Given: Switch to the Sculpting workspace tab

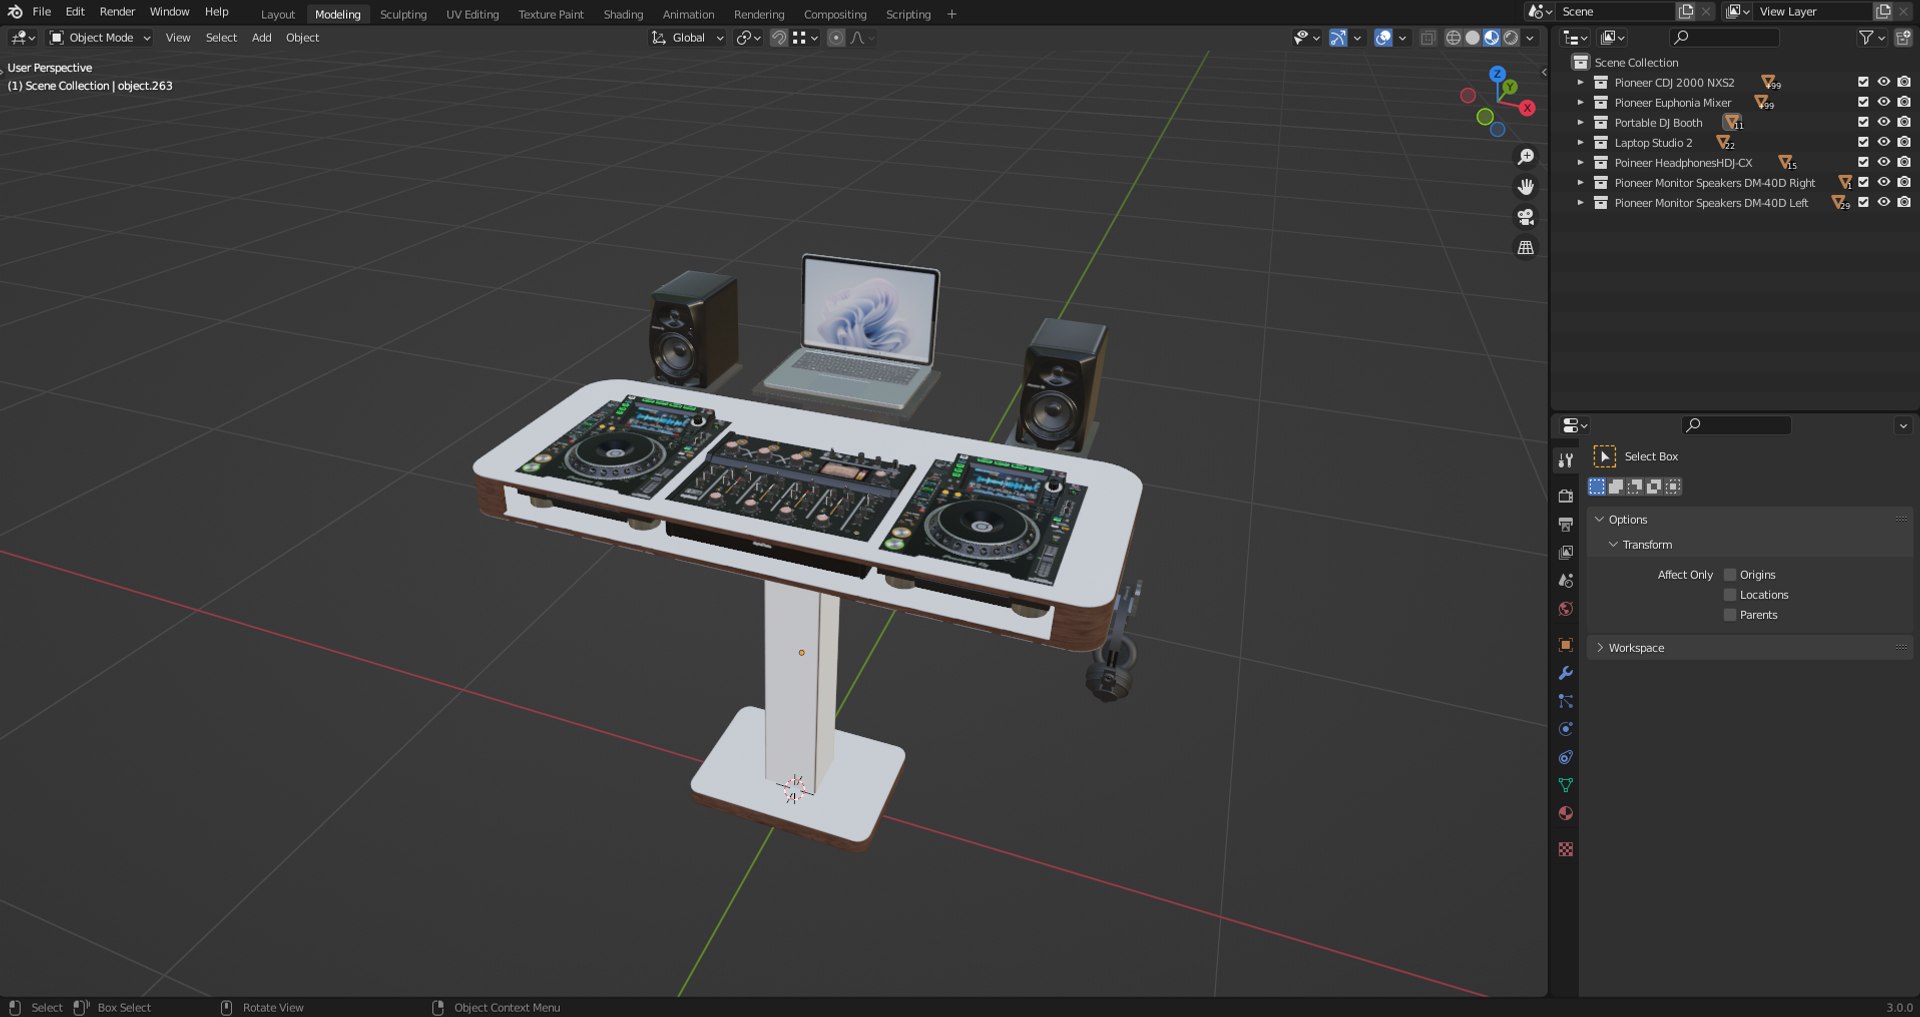Looking at the screenshot, I should point(403,14).
